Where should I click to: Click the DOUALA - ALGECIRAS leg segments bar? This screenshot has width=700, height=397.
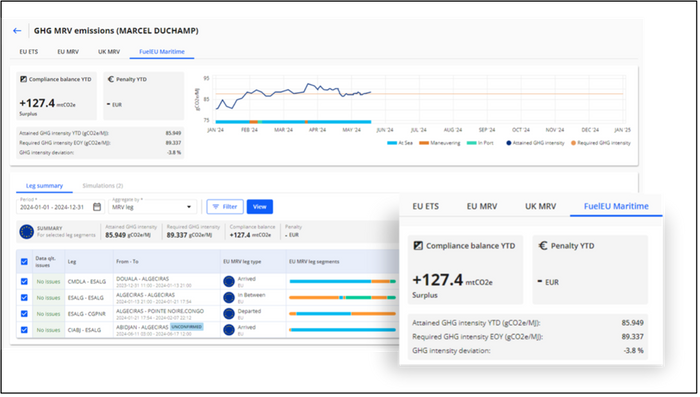342,281
